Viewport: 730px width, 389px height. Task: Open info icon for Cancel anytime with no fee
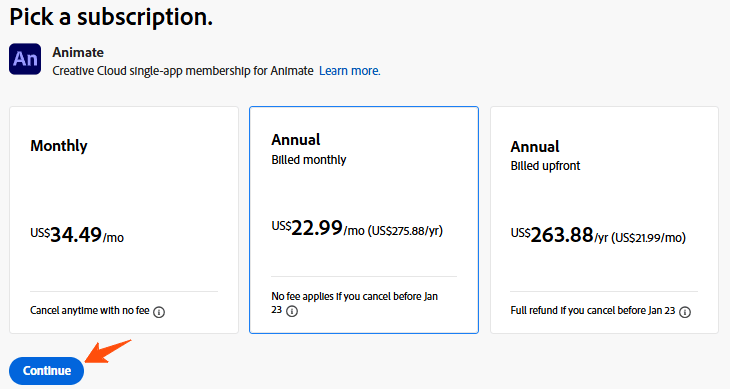(x=159, y=312)
